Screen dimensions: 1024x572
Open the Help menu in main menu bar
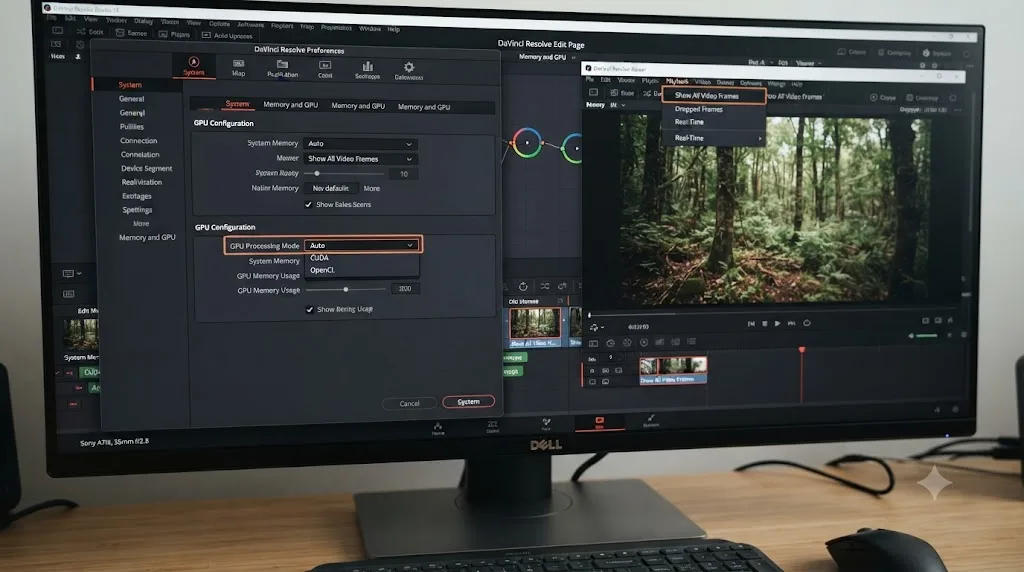pyautogui.click(x=393, y=29)
